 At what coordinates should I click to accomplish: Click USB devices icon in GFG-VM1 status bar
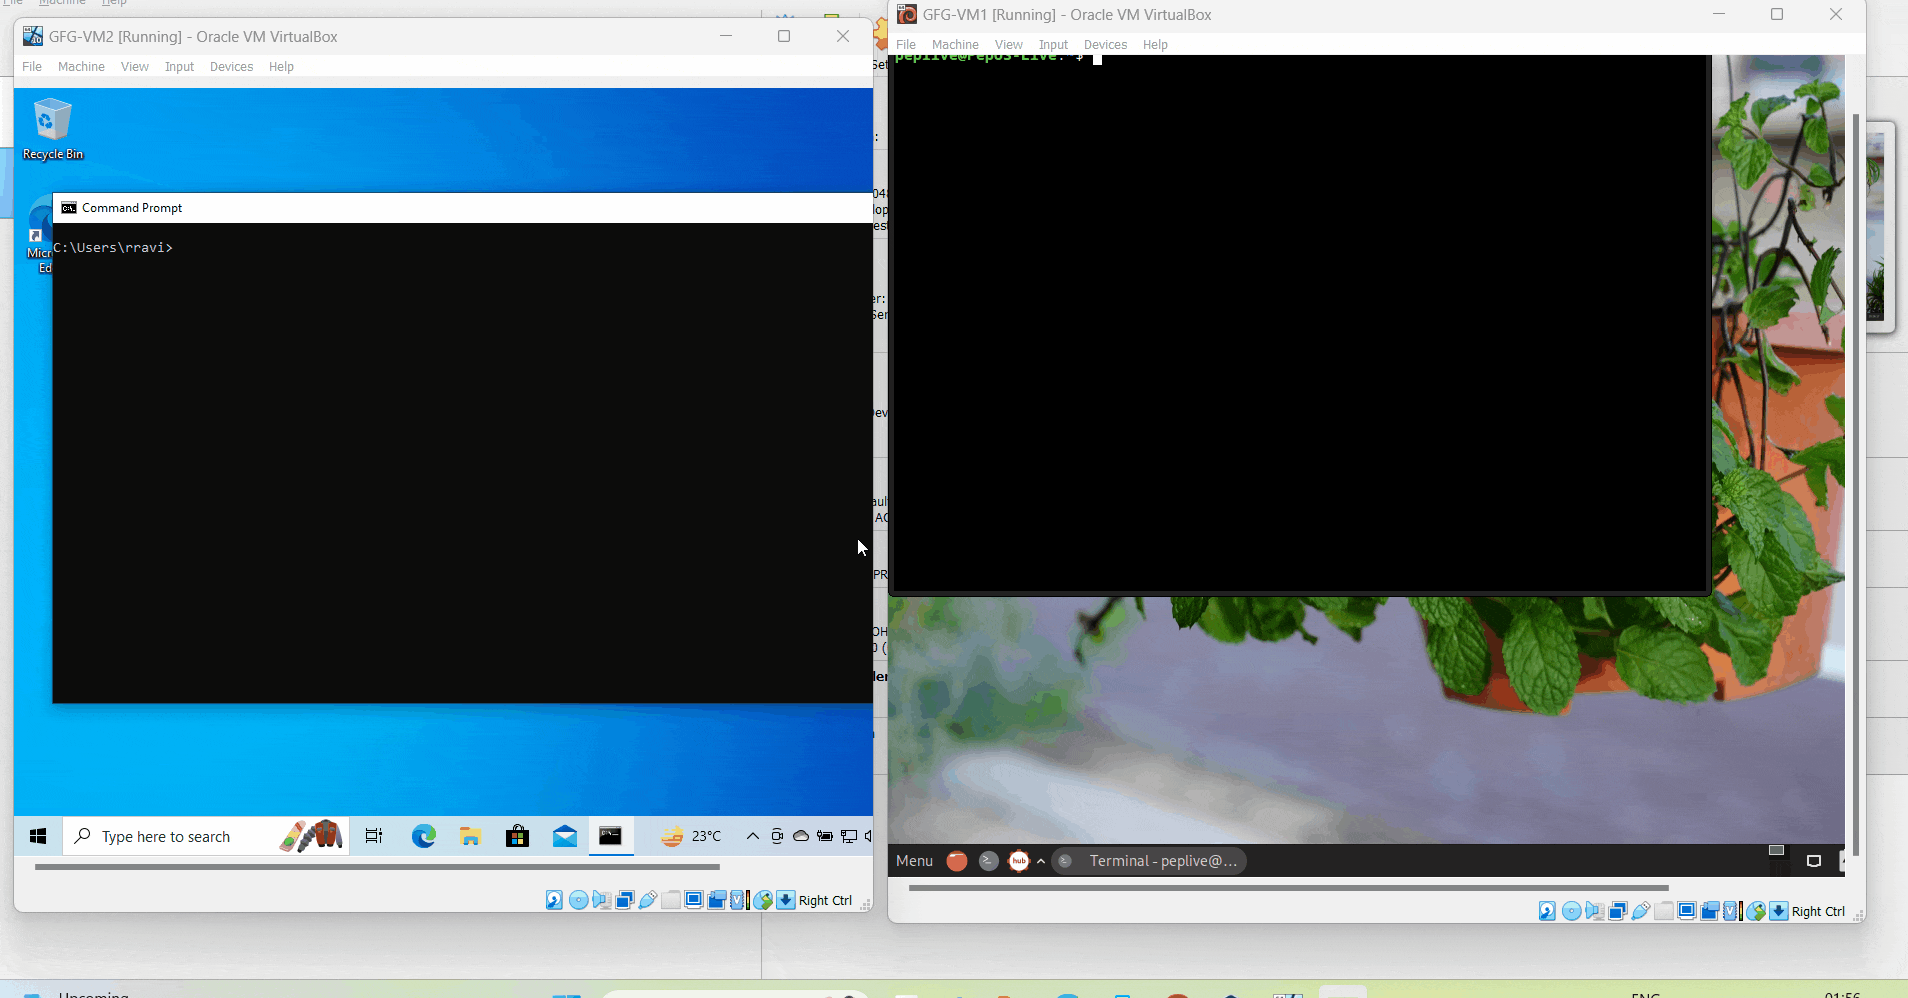point(1641,911)
